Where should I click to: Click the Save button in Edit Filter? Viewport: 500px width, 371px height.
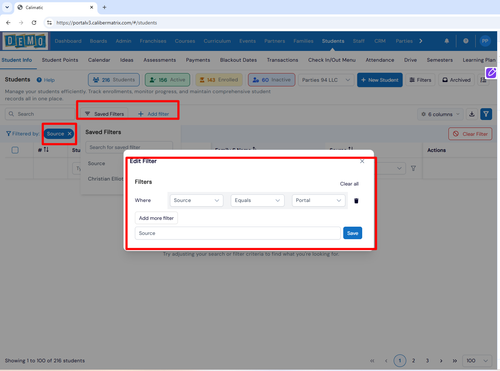click(x=353, y=233)
